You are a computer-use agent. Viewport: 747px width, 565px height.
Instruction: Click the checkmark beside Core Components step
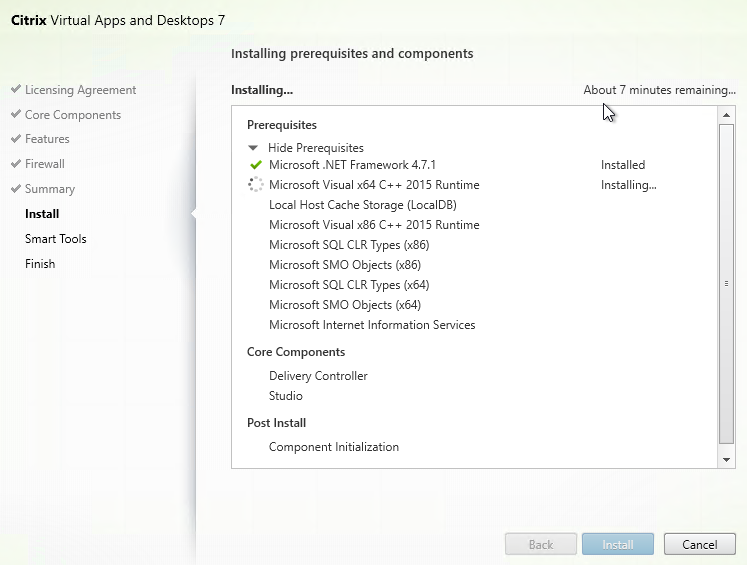16,115
